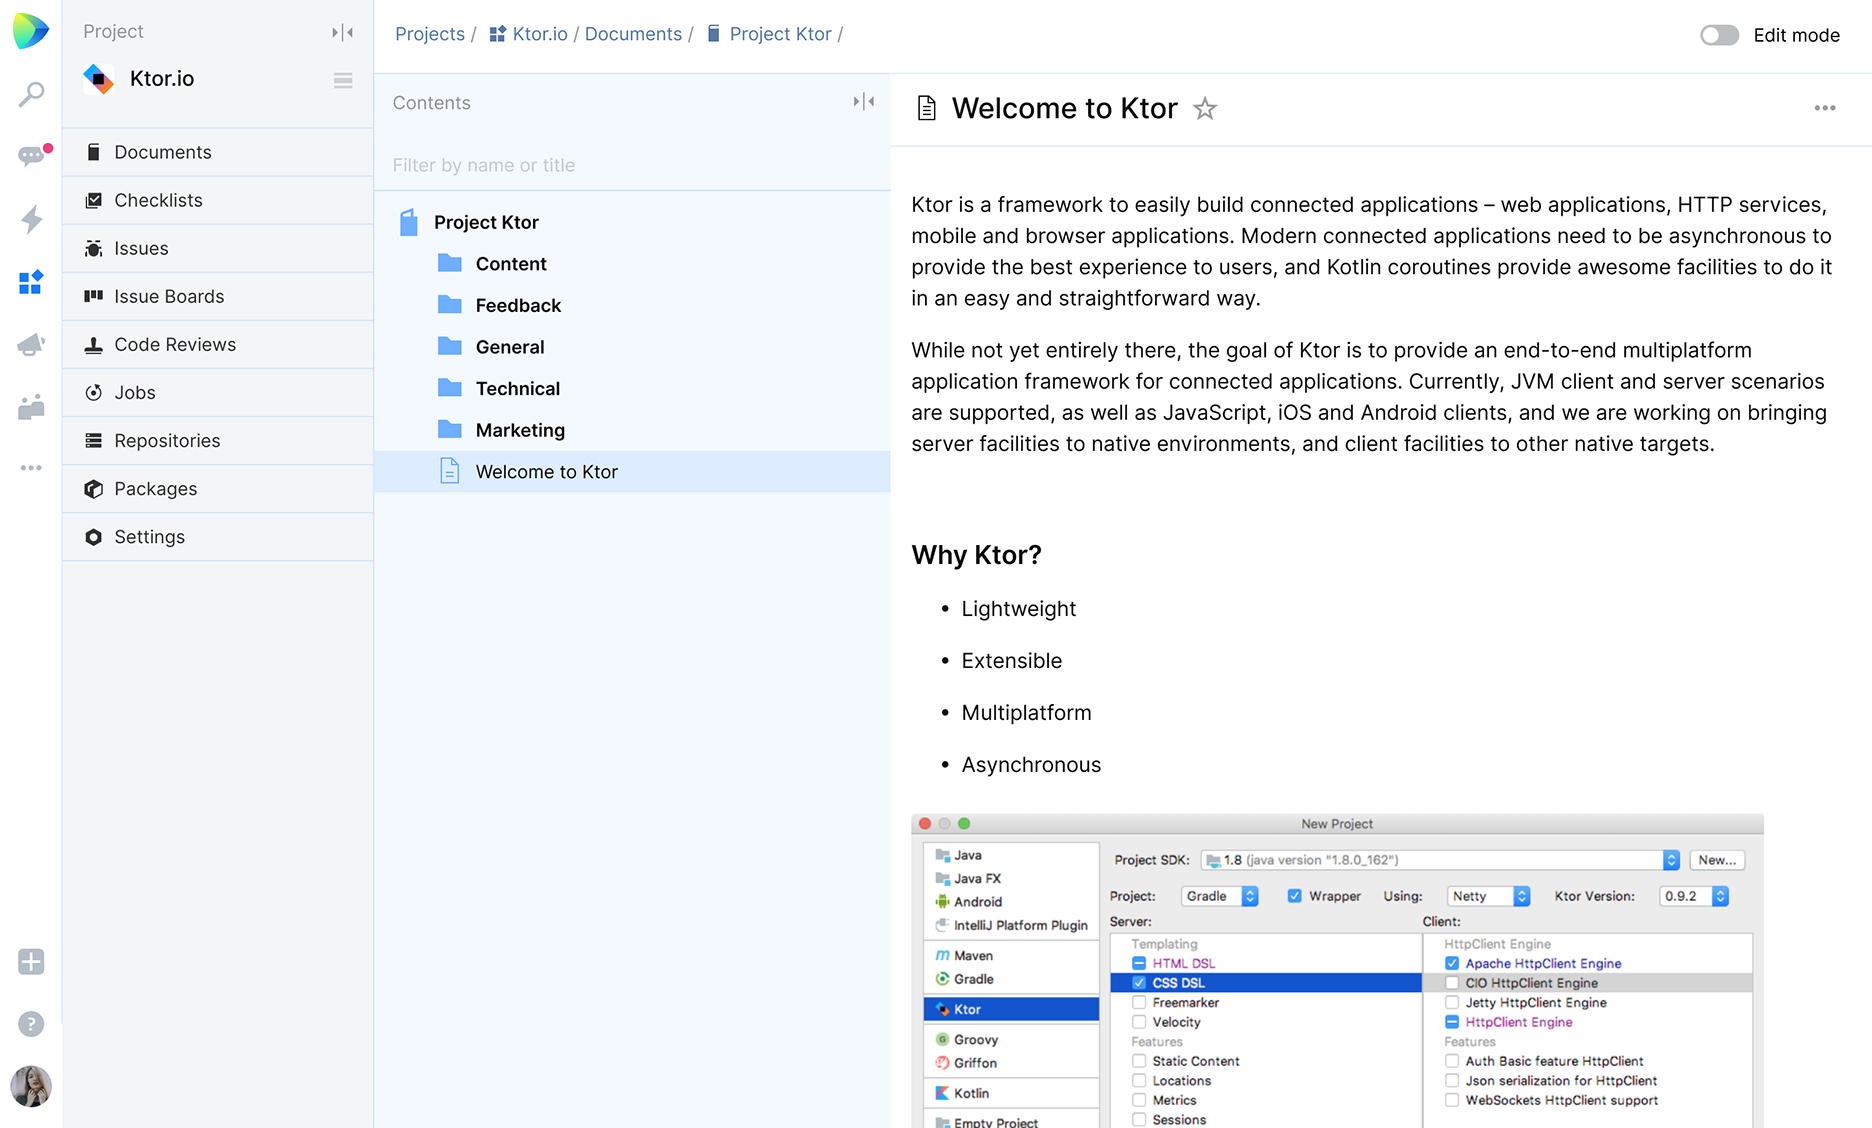Viewport: 1872px width, 1128px height.
Task: Open Documents in project menu
Action: click(218, 152)
